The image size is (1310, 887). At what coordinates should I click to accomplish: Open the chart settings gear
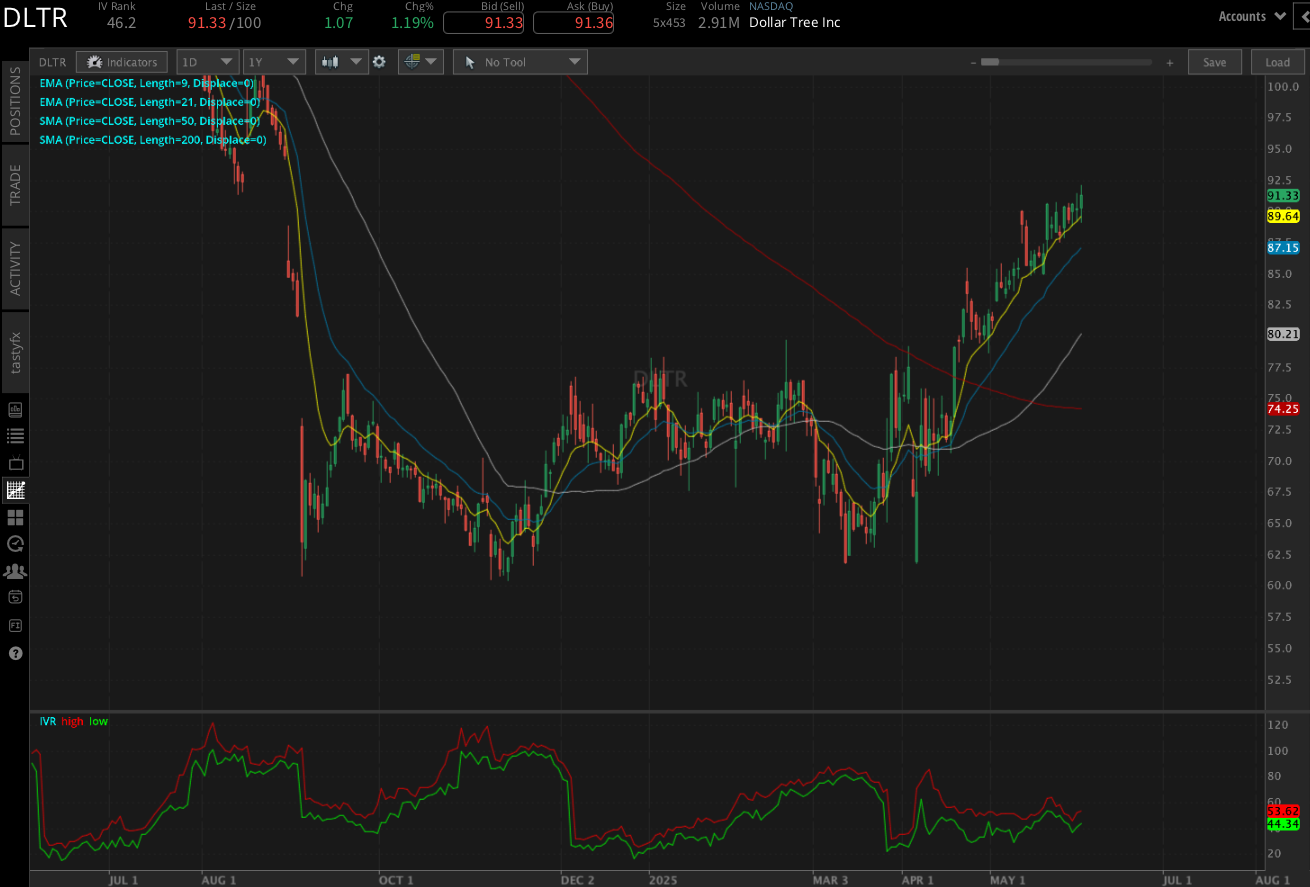380,61
